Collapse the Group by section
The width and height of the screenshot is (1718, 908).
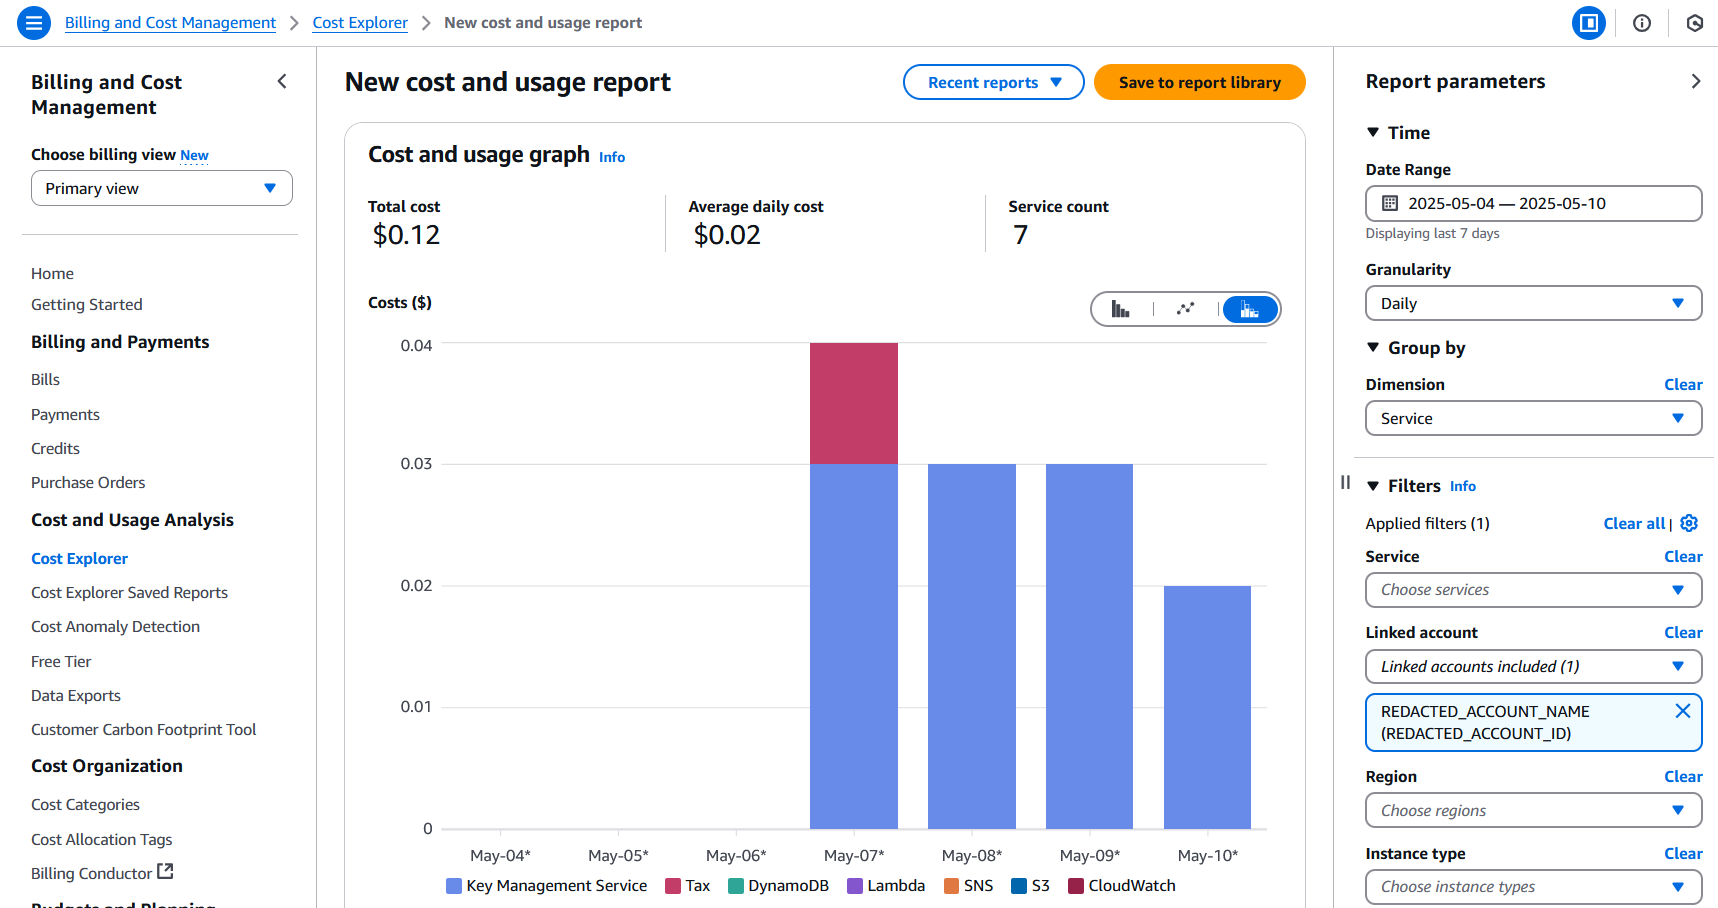pyautogui.click(x=1373, y=347)
